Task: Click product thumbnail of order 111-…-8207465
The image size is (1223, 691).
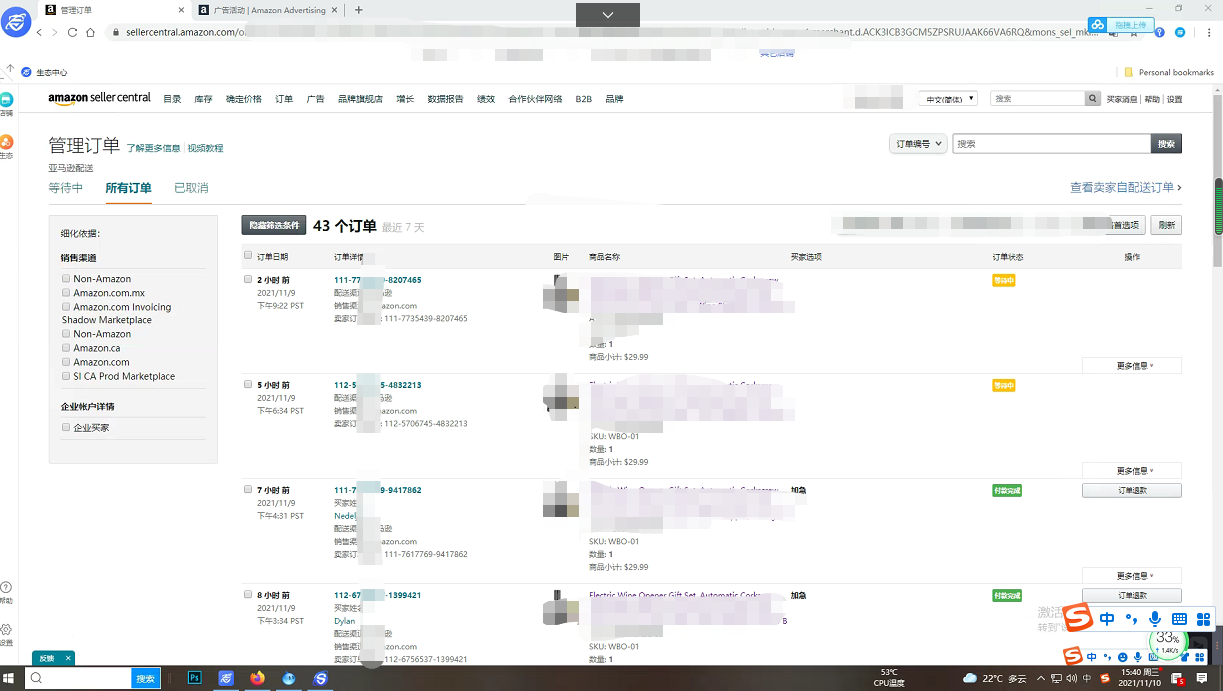Action: coord(560,294)
